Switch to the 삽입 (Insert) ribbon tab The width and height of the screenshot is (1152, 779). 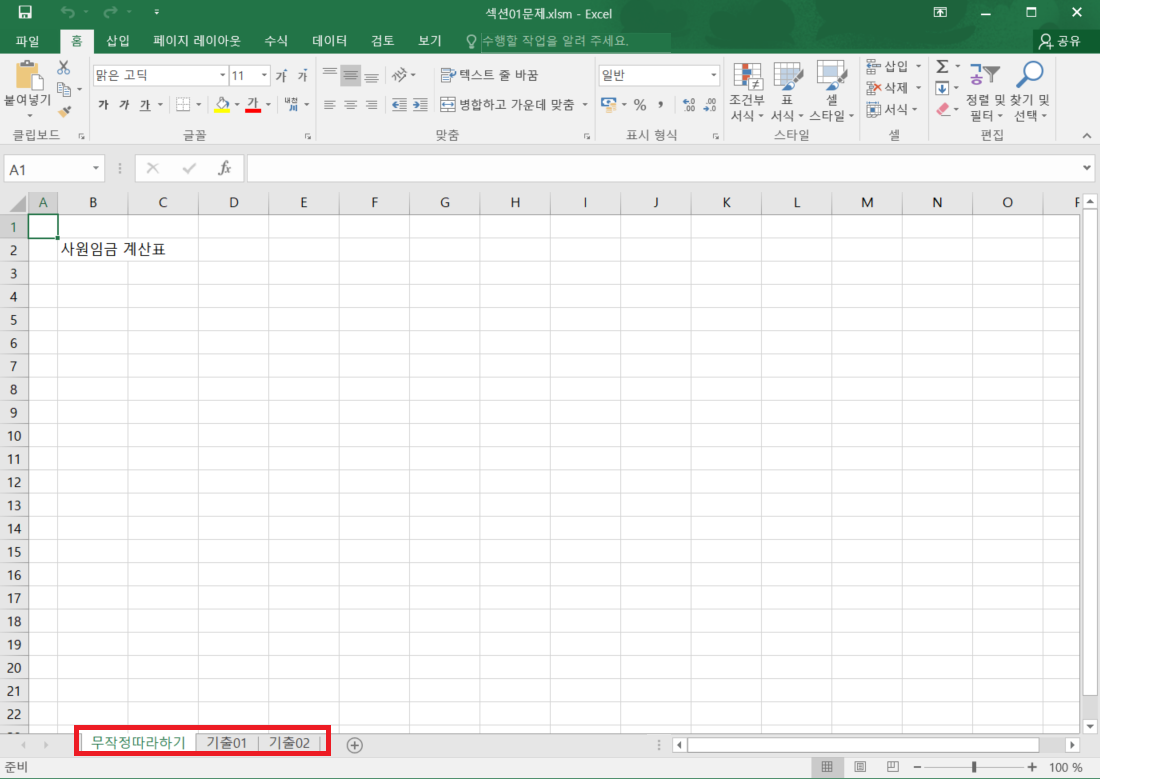point(118,41)
